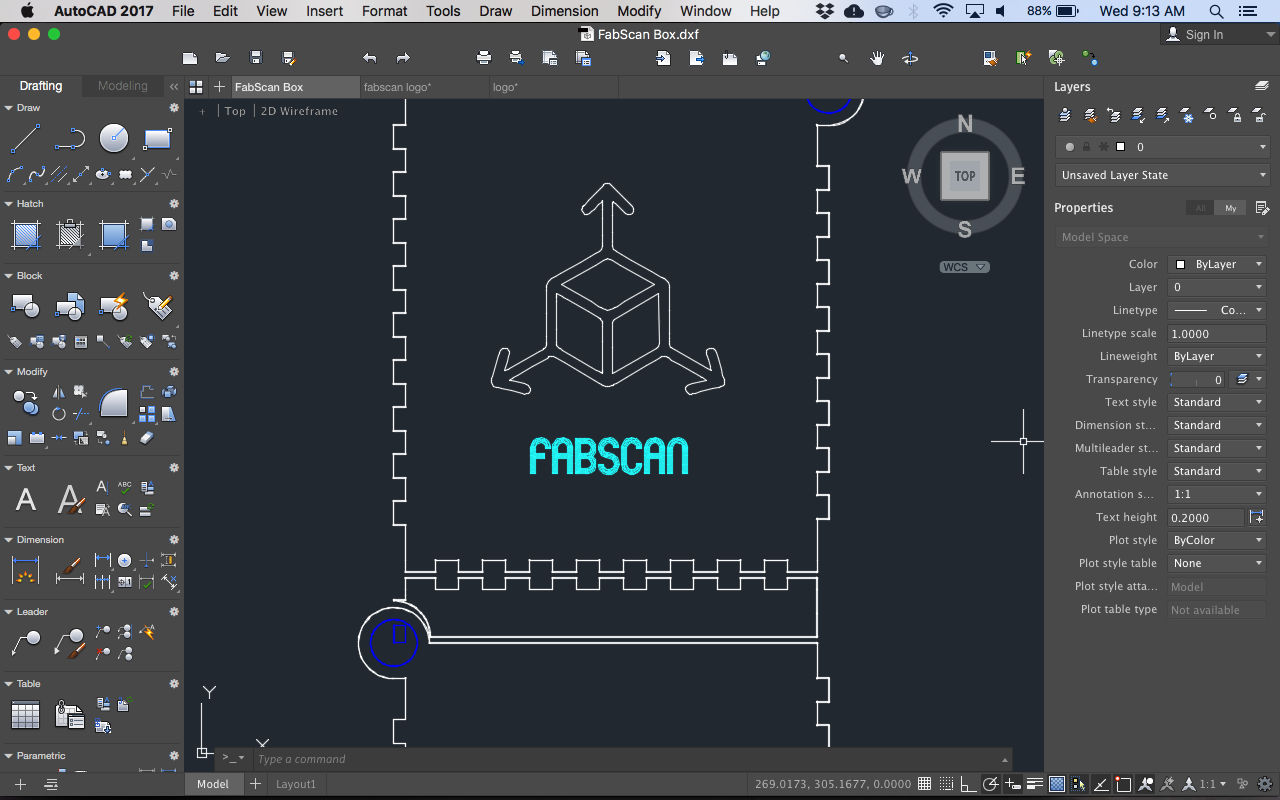Select the Mirror tool in Modify

click(x=58, y=392)
